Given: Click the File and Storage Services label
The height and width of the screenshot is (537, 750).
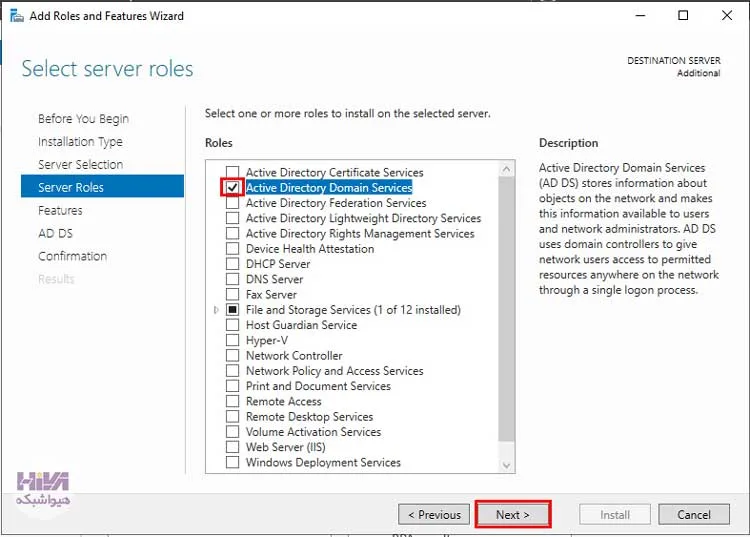Looking at the screenshot, I should click(353, 310).
